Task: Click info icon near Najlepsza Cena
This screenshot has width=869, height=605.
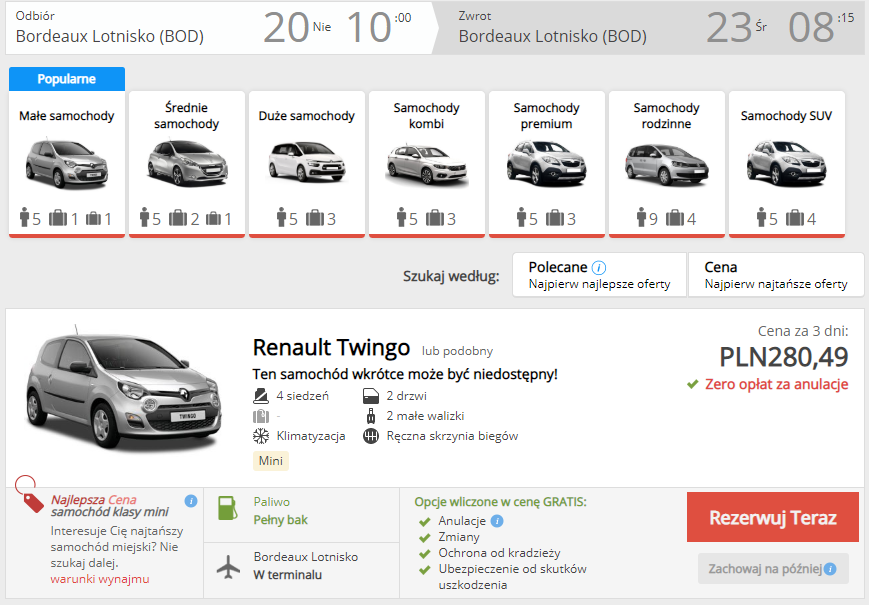Action: [x=191, y=501]
